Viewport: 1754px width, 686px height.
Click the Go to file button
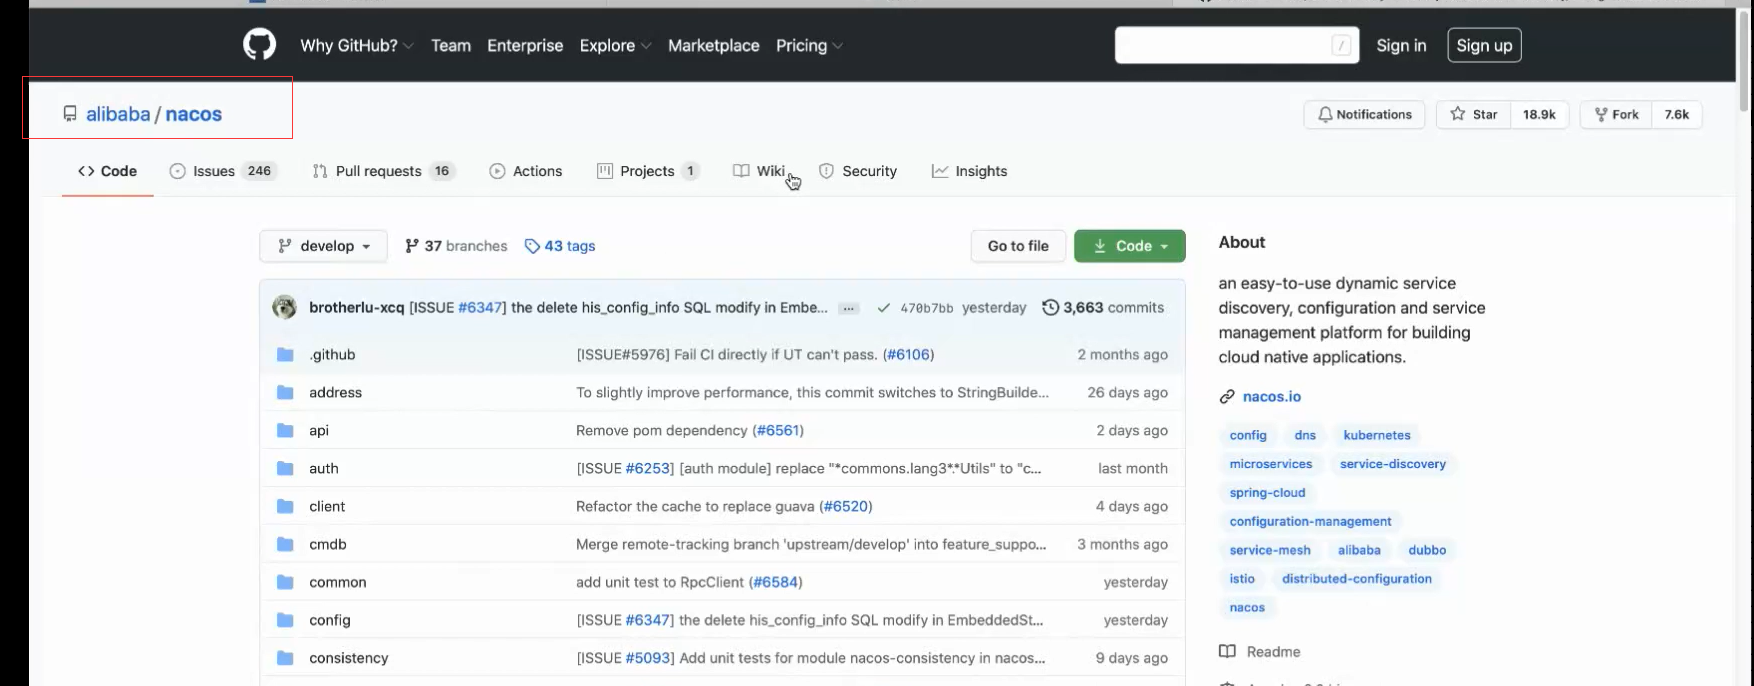click(1018, 246)
